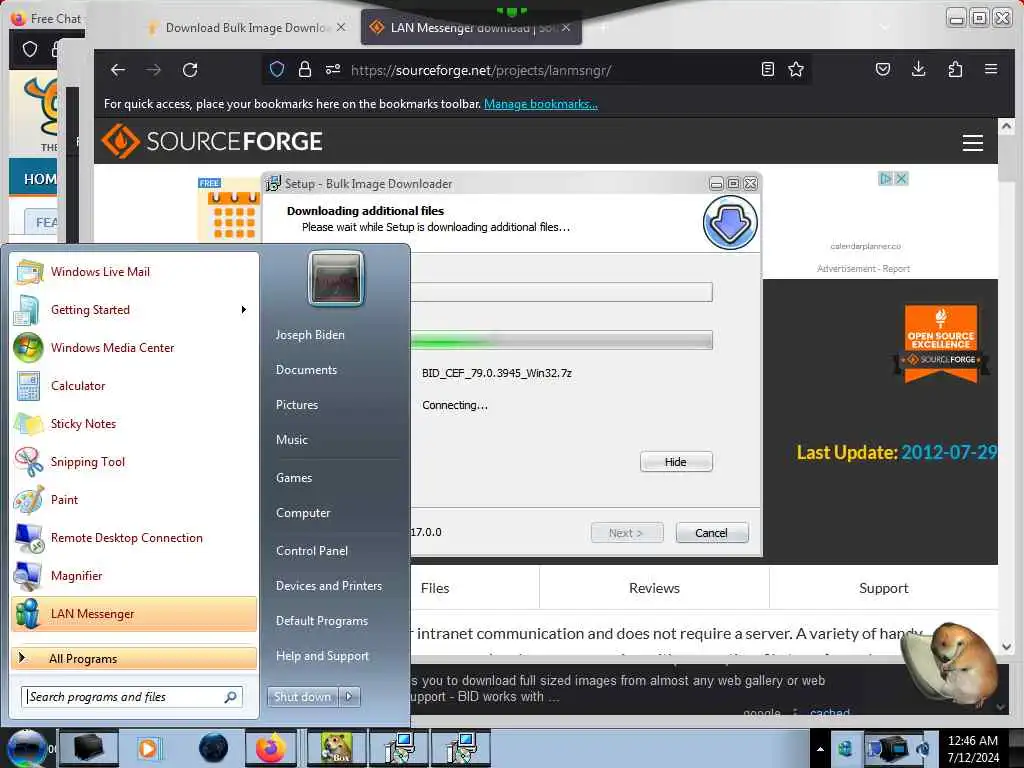
Task: Save to Pocket
Action: 883,69
